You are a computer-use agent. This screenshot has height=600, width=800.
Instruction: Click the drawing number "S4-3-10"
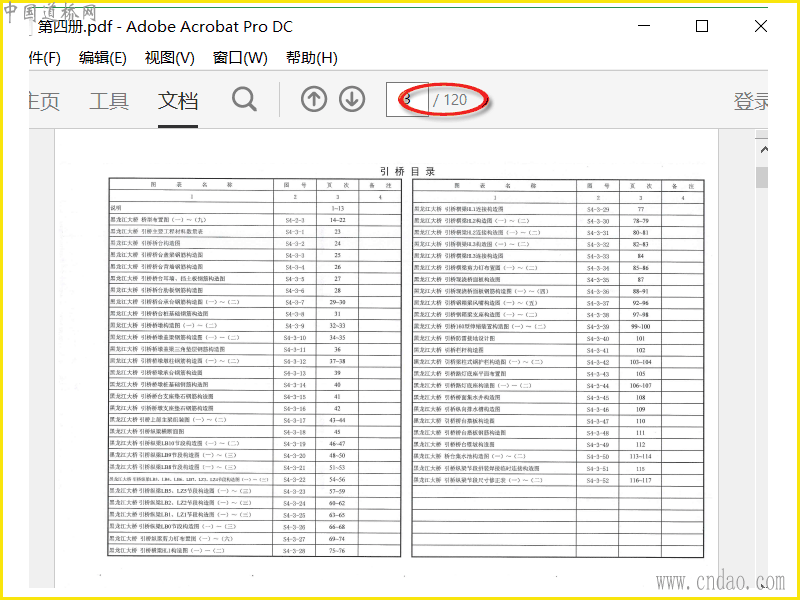[295, 338]
